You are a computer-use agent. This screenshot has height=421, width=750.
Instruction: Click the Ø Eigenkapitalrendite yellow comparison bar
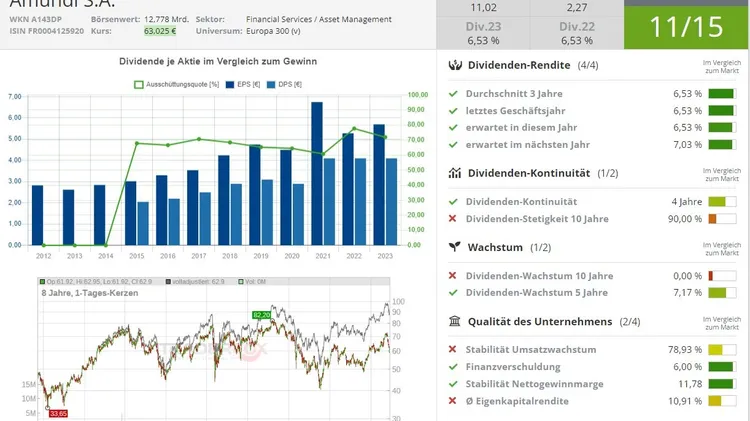[722, 401]
